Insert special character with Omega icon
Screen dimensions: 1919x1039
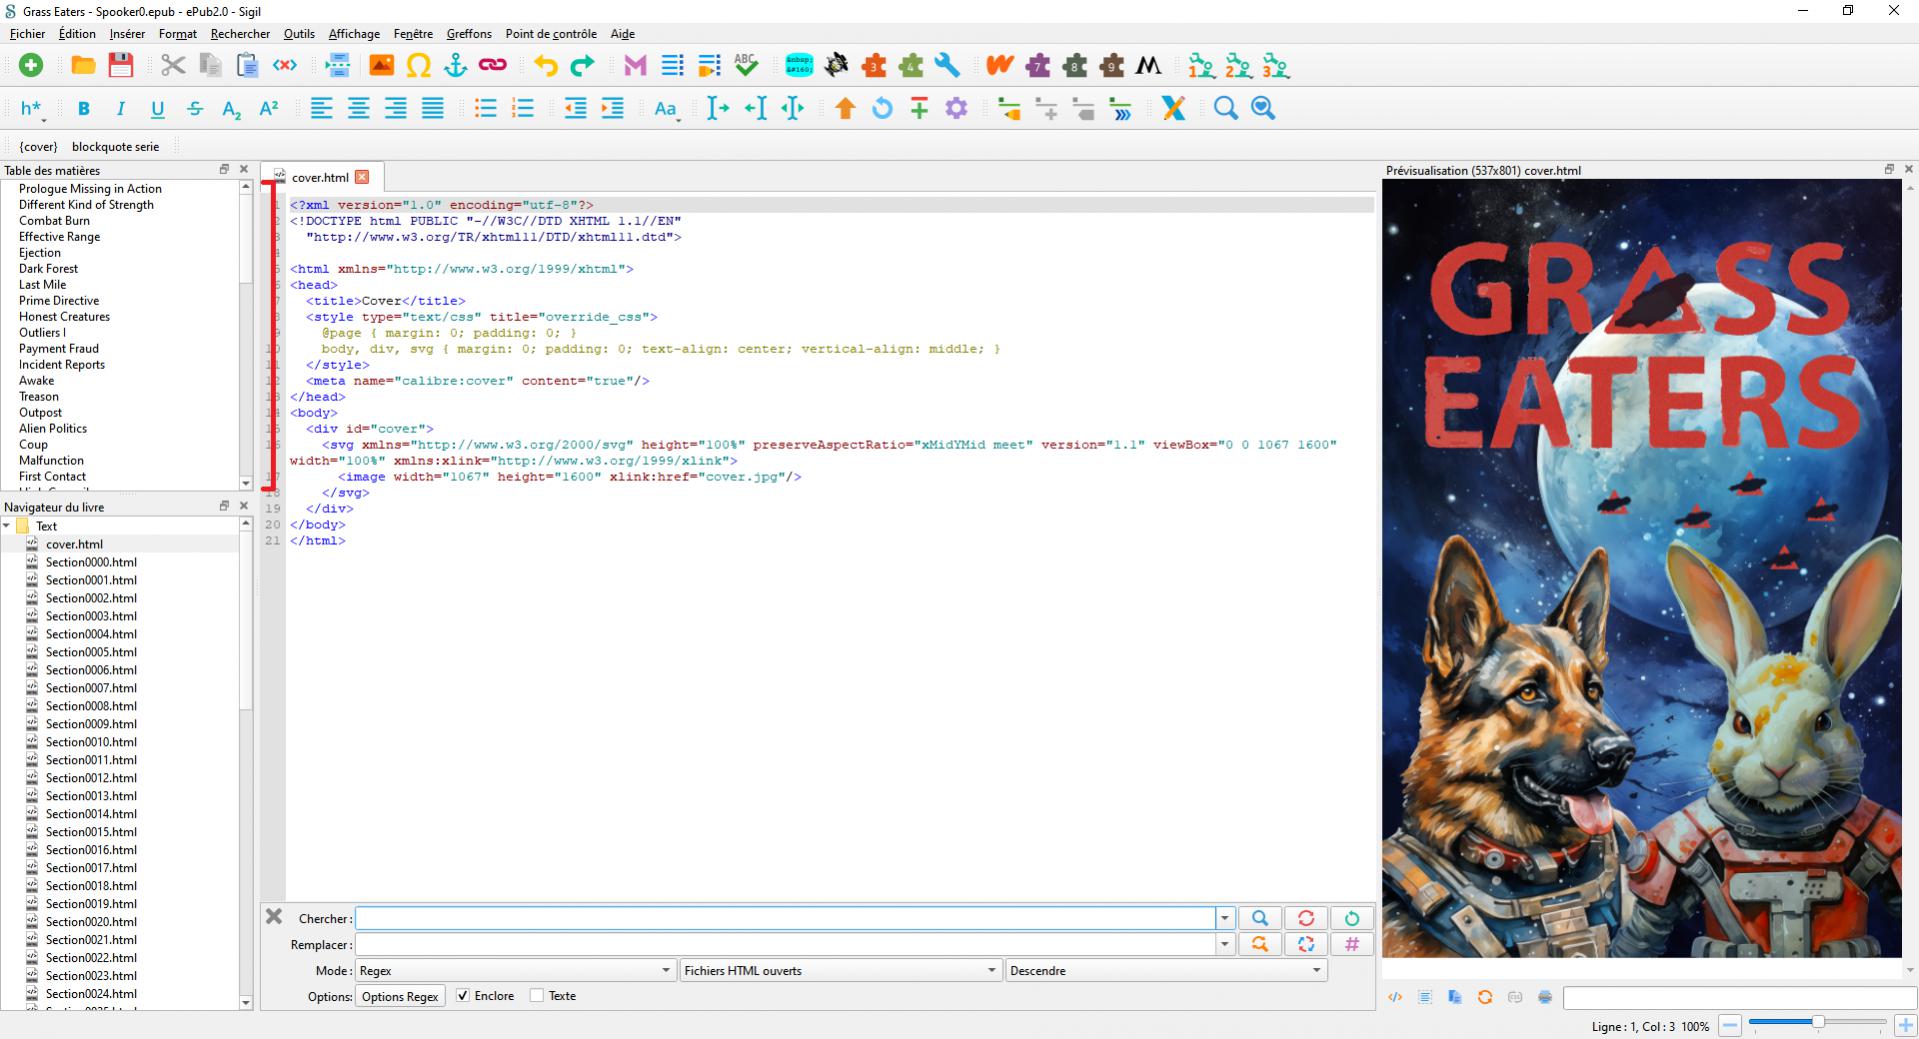coord(419,66)
